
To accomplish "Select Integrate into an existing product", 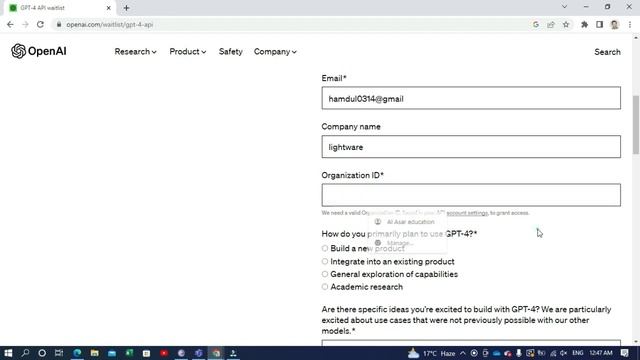I will 324,261.
